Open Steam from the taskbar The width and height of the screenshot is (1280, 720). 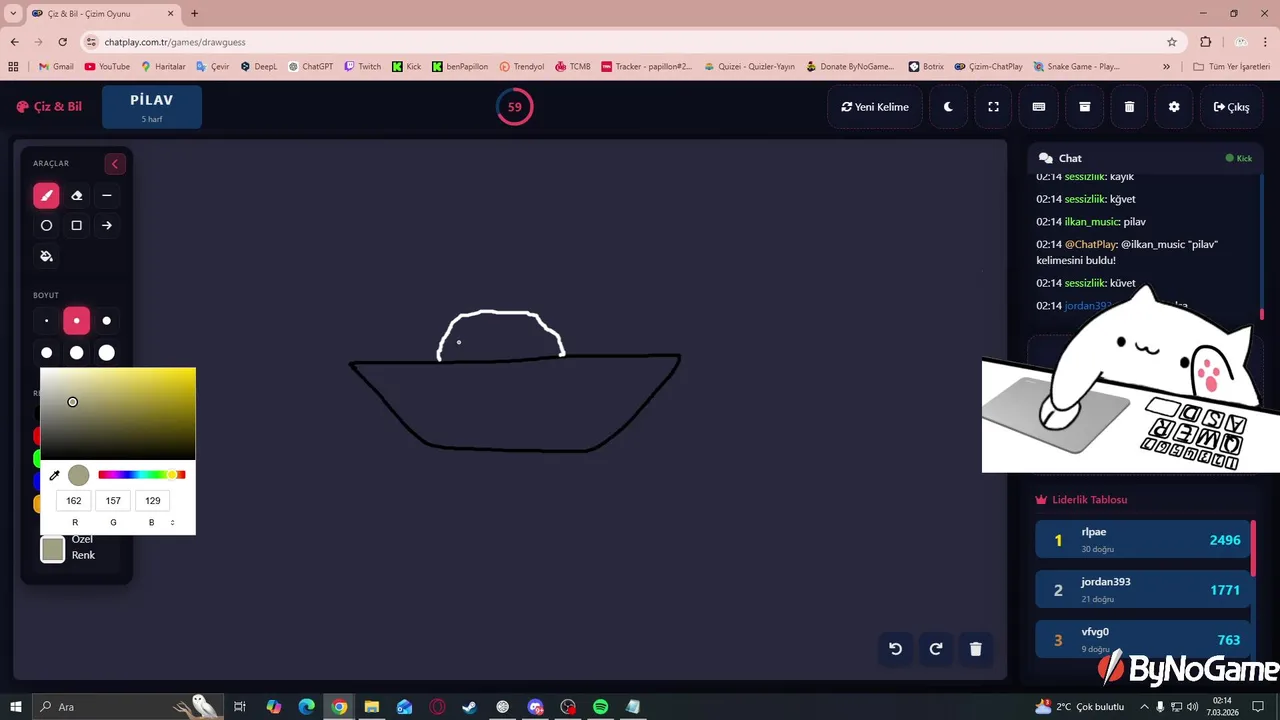click(469, 707)
